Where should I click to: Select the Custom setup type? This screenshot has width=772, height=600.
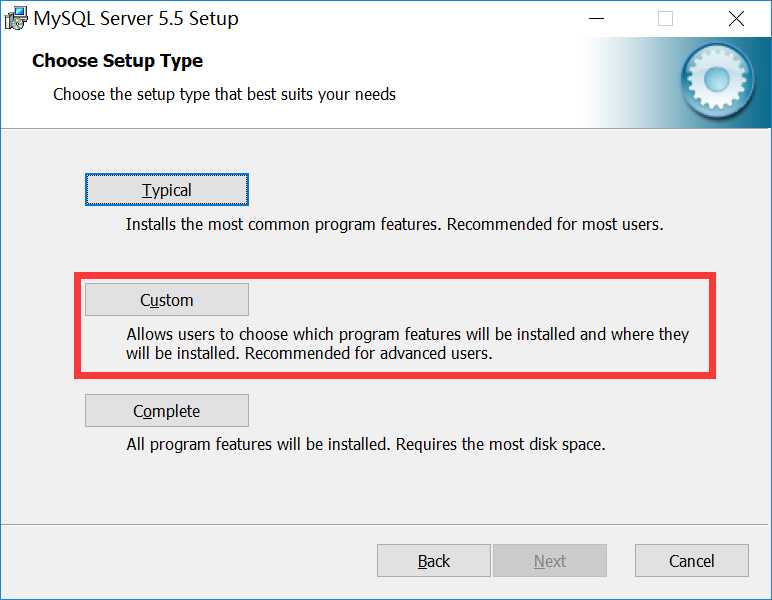click(167, 300)
